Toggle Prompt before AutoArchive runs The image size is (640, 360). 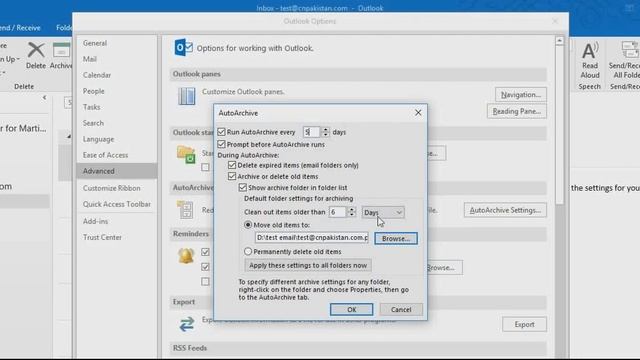(221, 144)
